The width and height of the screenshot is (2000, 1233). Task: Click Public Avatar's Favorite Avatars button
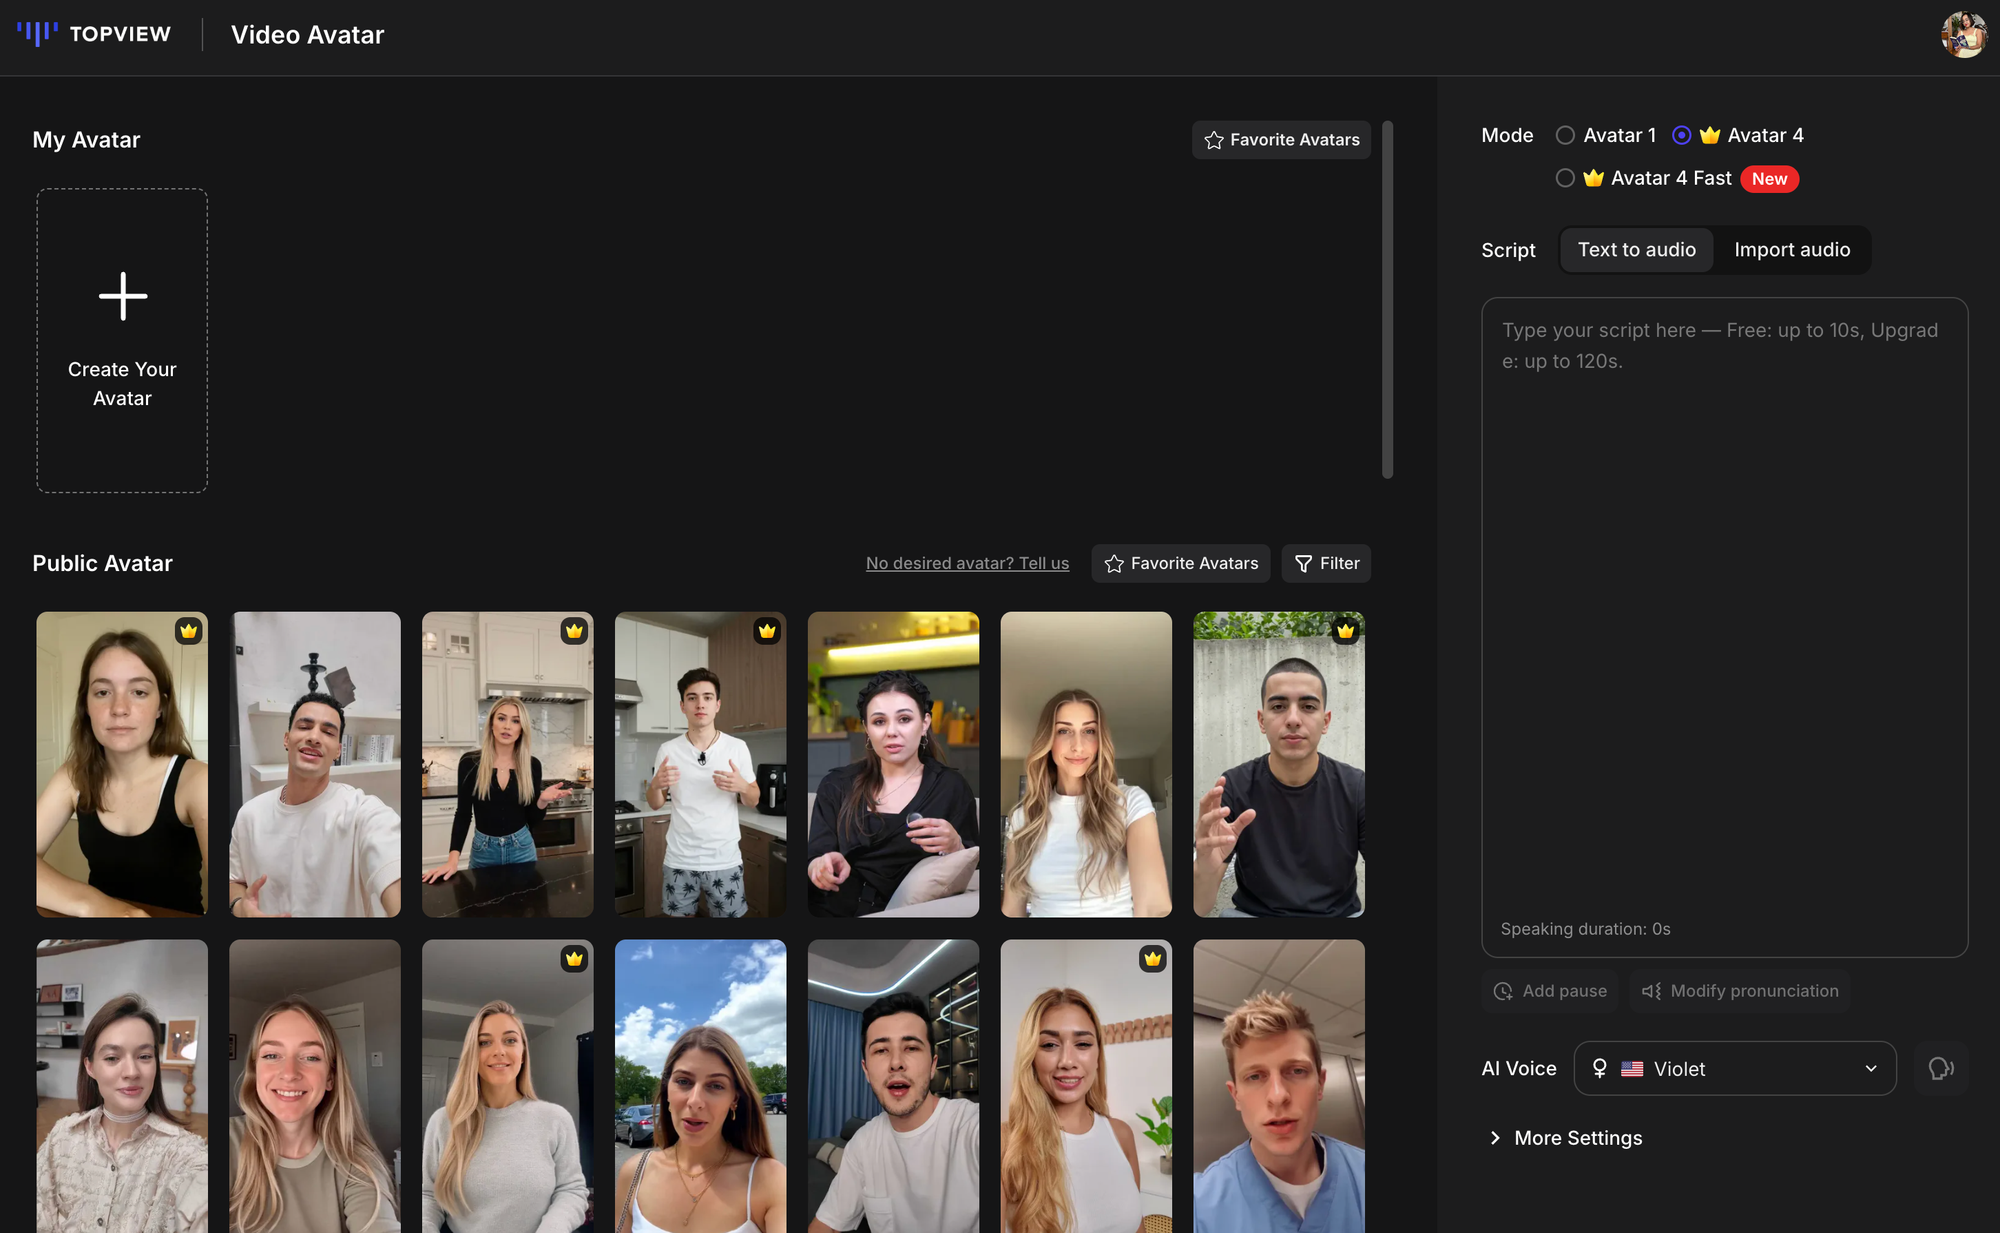pos(1181,564)
